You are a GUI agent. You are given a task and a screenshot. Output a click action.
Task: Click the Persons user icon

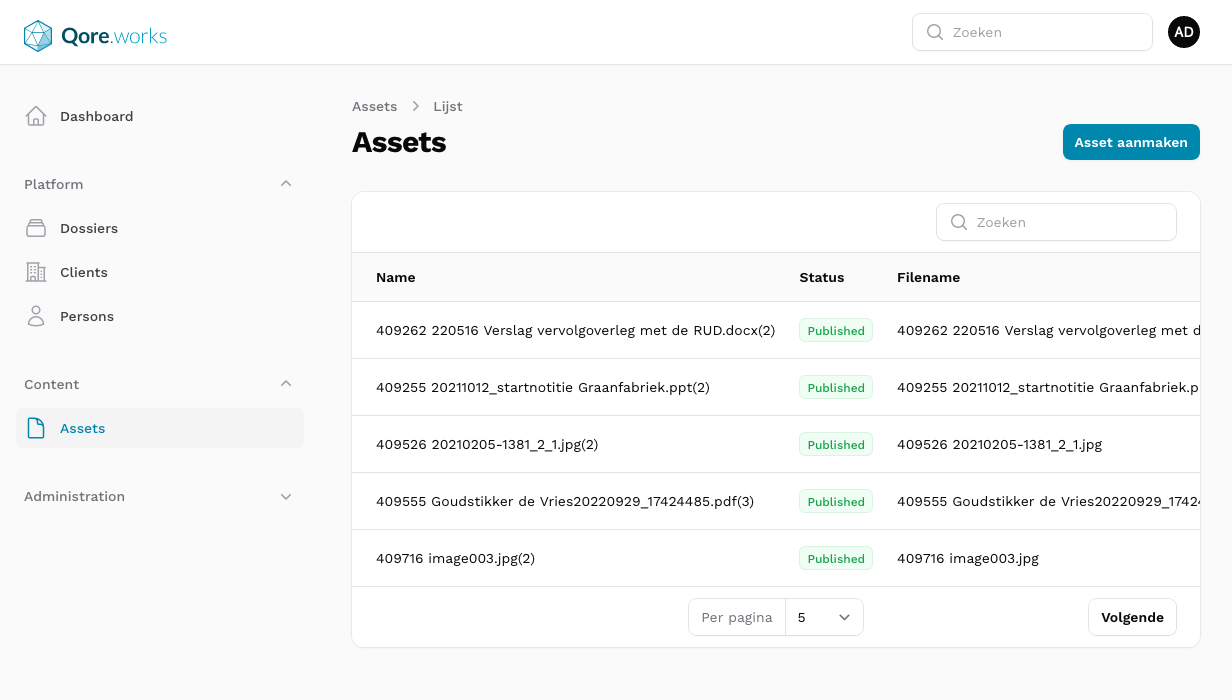[35, 316]
